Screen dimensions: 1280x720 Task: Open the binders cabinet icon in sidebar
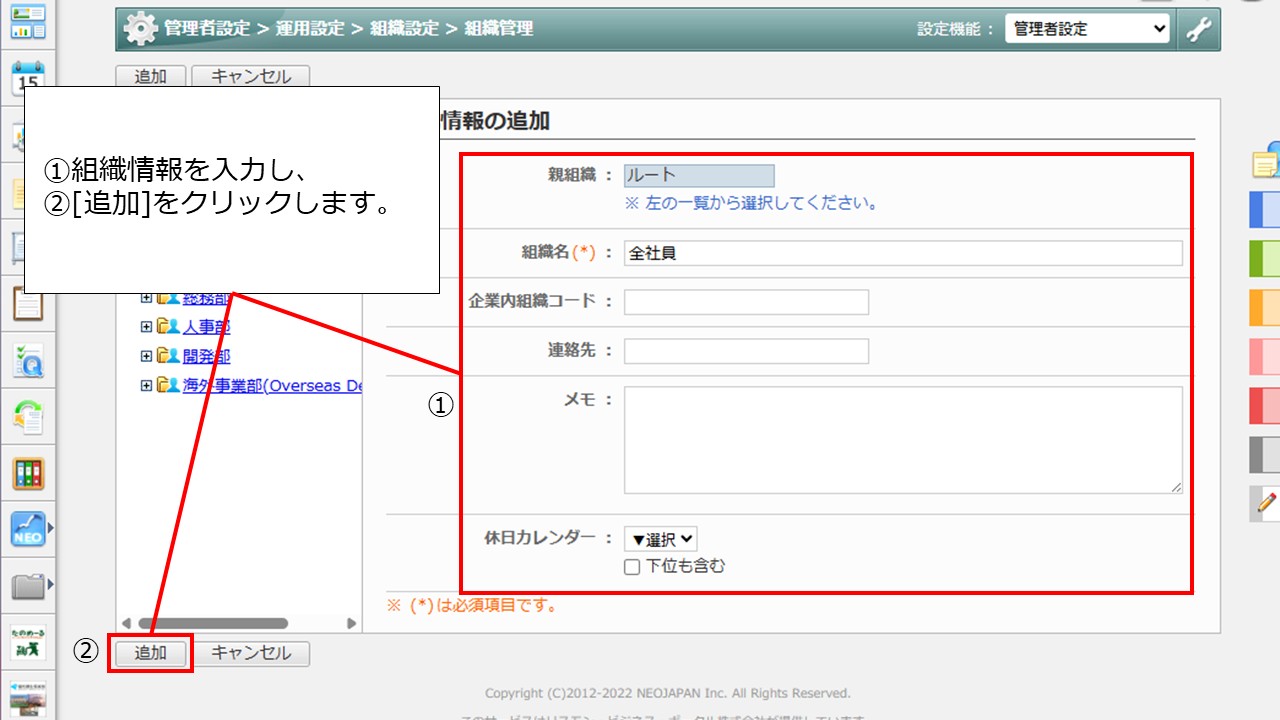(28, 473)
